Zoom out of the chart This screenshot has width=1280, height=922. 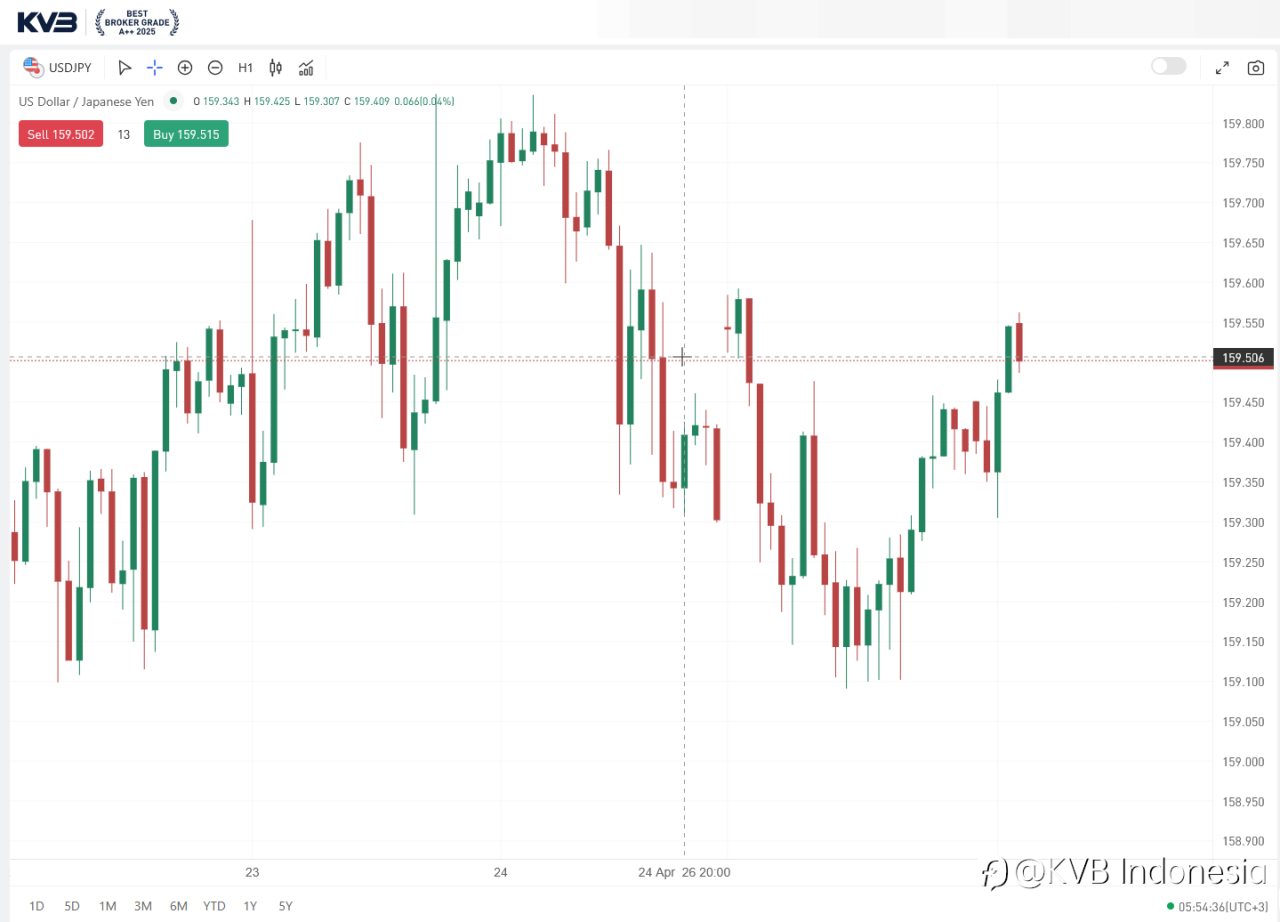[x=215, y=68]
